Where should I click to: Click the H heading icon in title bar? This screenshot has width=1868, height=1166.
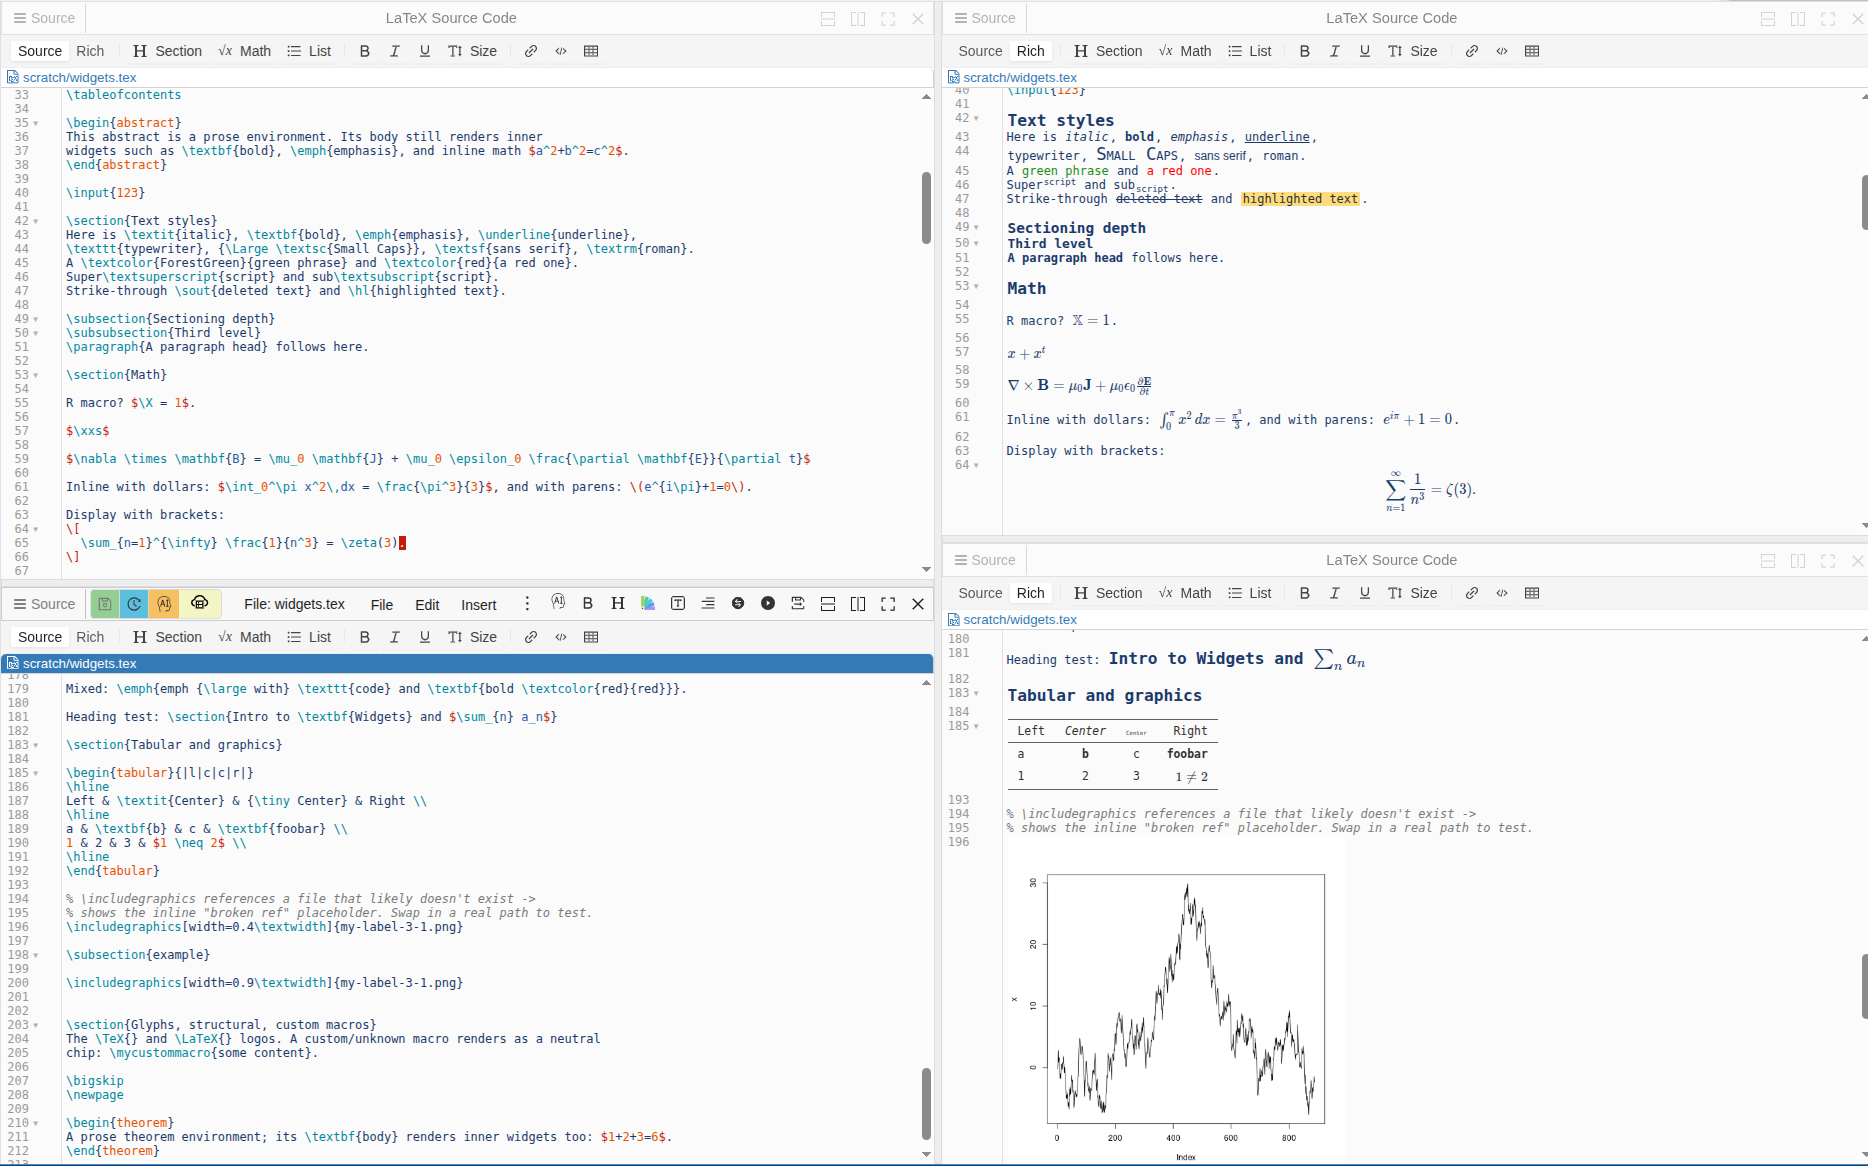[618, 604]
